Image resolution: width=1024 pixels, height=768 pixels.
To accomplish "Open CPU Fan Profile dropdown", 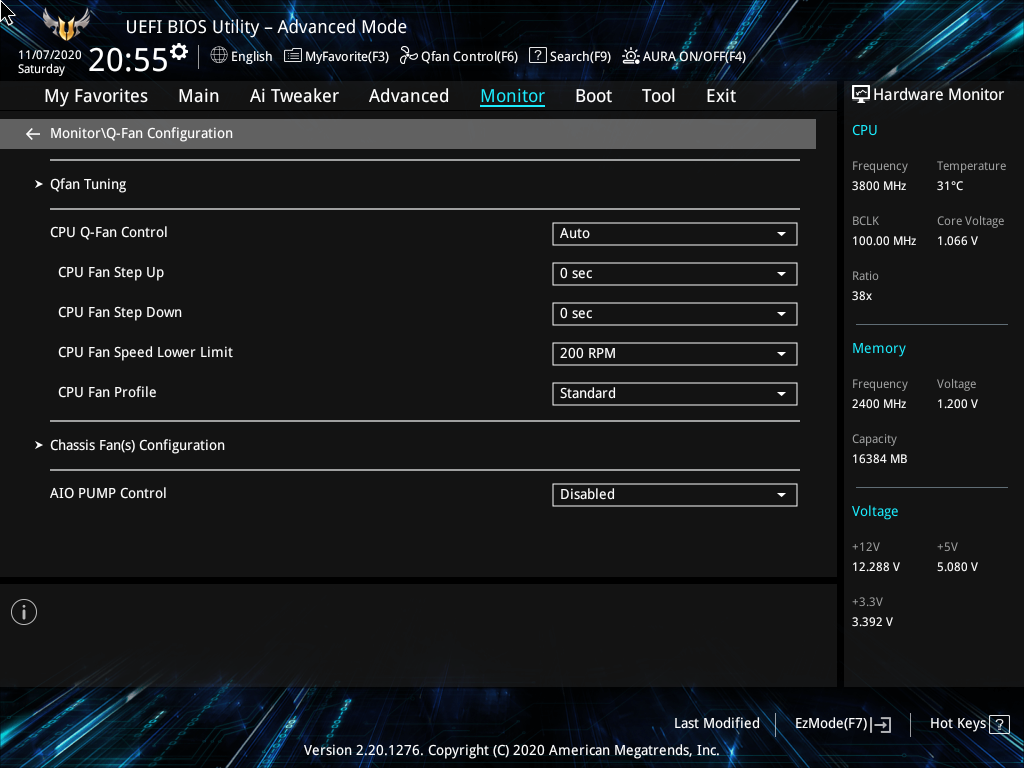I will click(x=675, y=394).
